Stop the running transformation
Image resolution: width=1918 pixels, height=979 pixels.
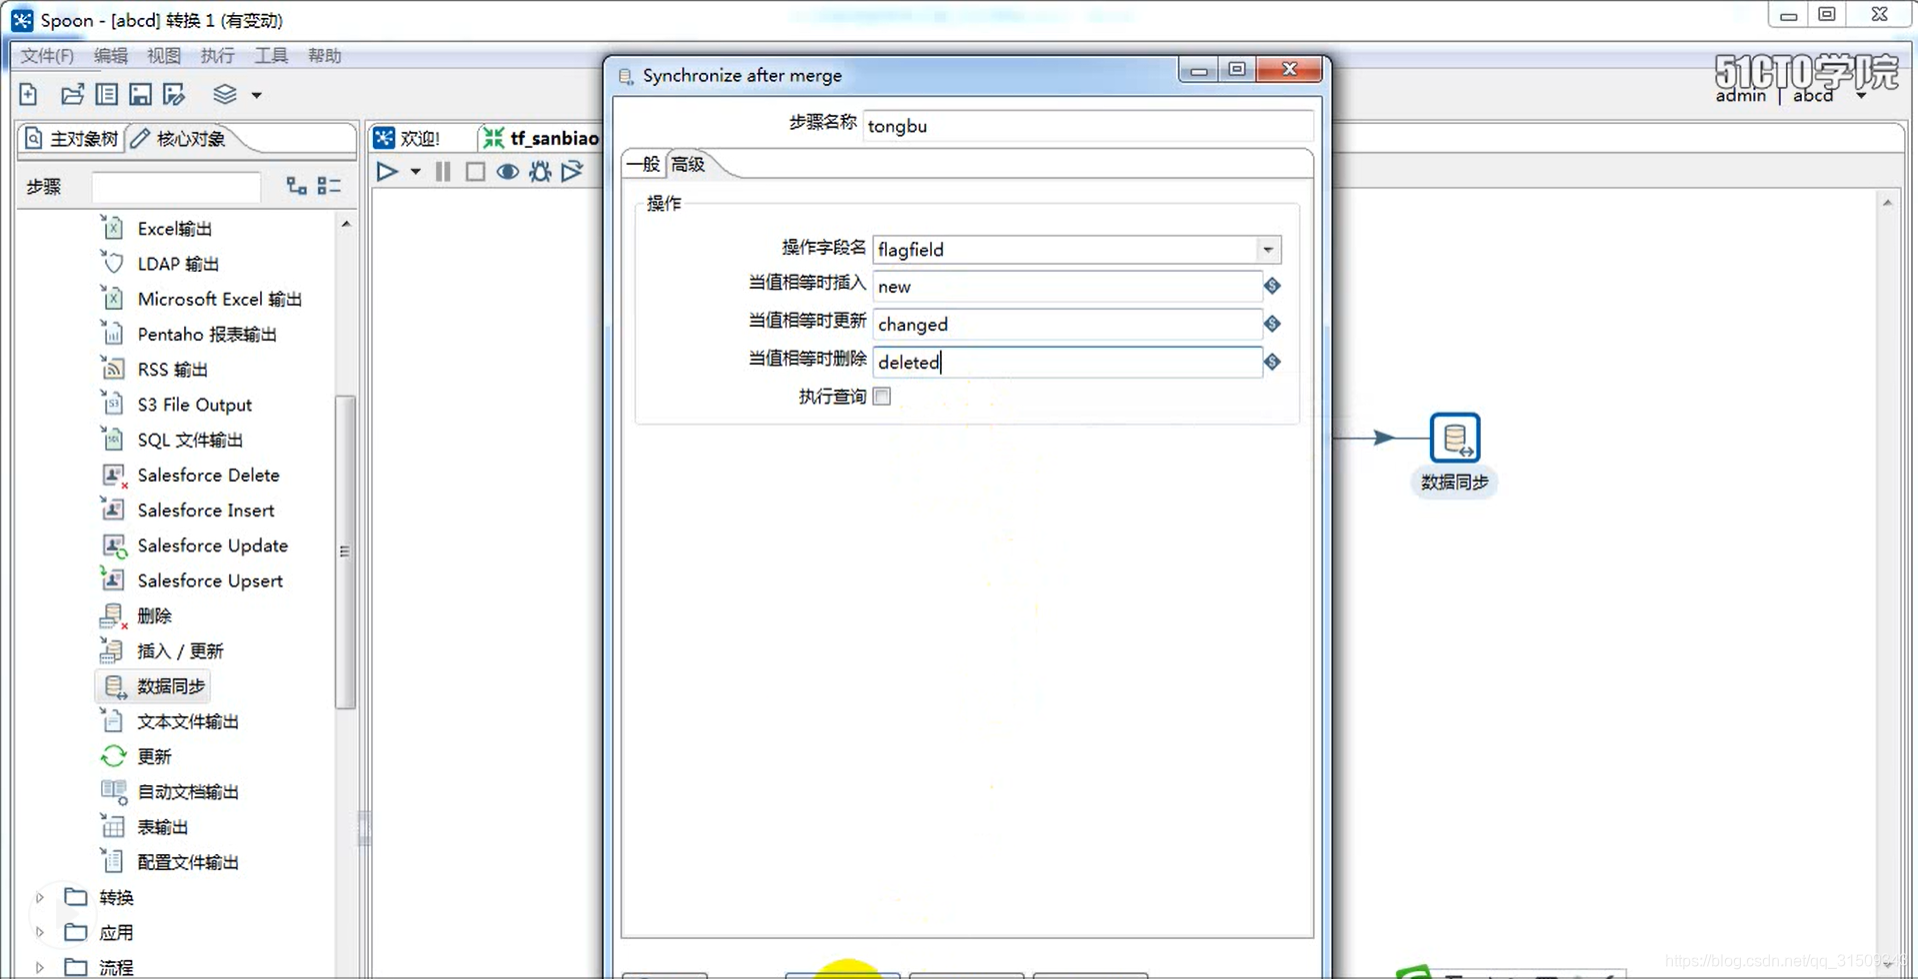(x=475, y=172)
